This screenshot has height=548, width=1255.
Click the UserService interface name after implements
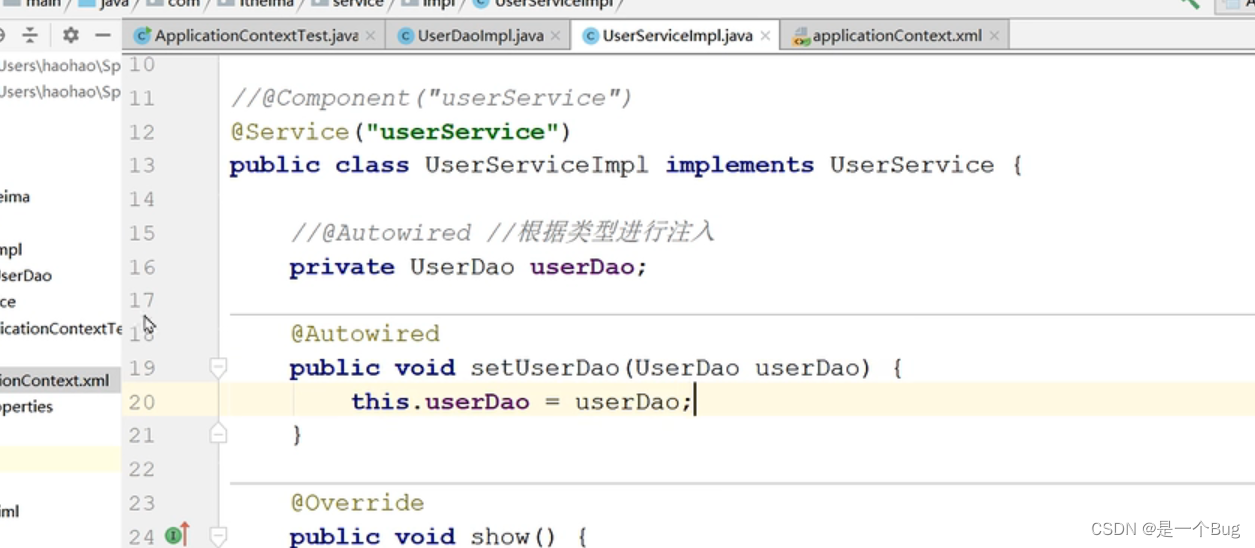tap(912, 165)
